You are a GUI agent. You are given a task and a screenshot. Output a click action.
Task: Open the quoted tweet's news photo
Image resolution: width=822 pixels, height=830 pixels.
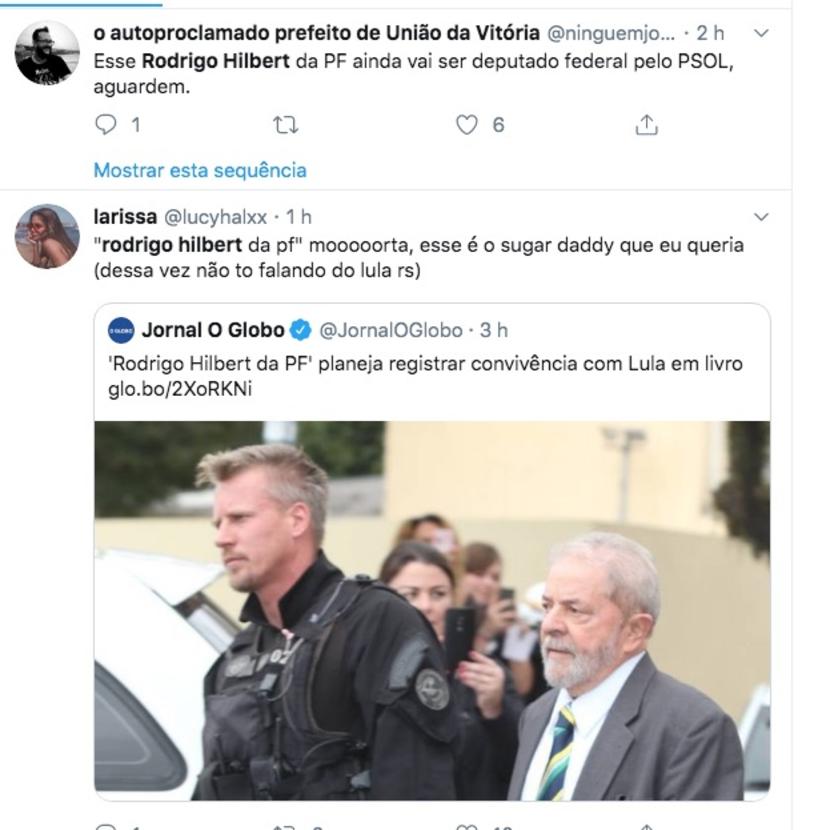pyautogui.click(x=432, y=610)
